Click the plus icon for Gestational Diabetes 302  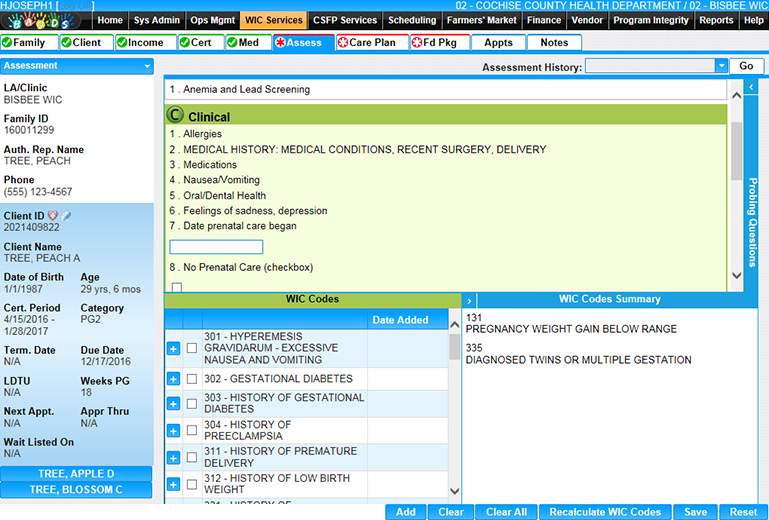click(173, 379)
